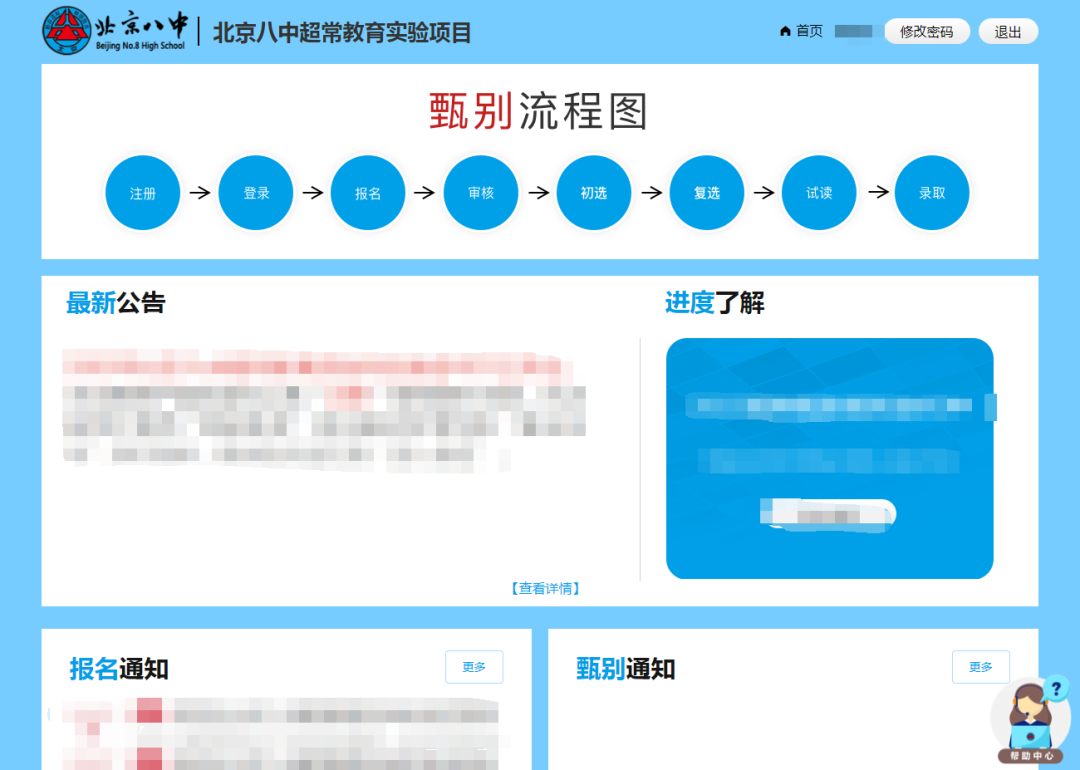
Task: Open 查看详情 announcement details link
Action: click(546, 588)
